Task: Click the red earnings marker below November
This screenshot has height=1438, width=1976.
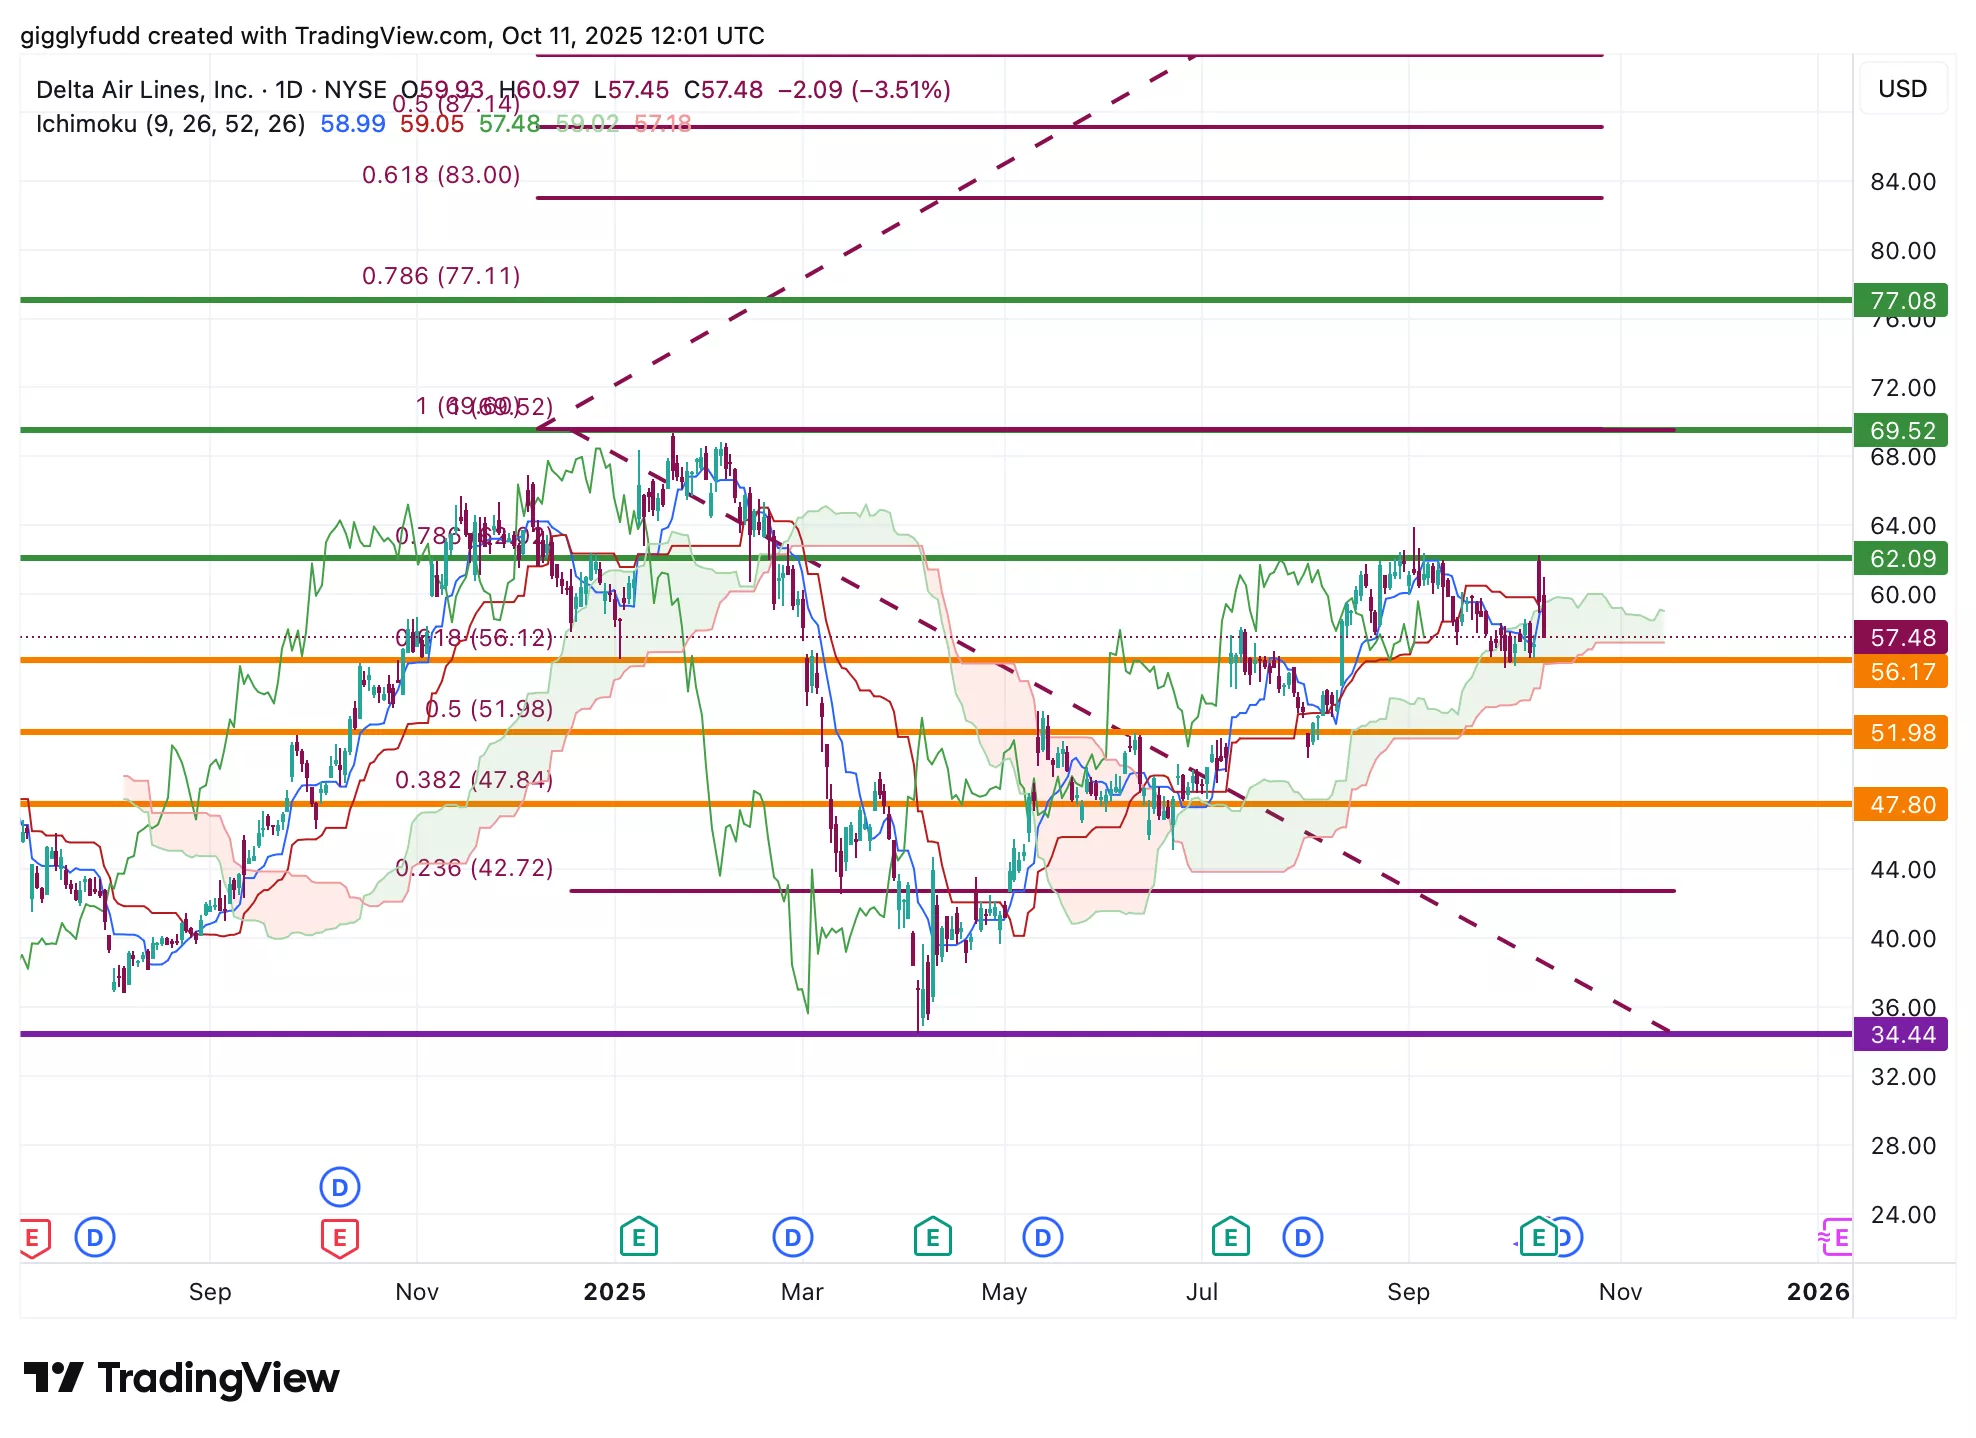Action: pyautogui.click(x=339, y=1238)
